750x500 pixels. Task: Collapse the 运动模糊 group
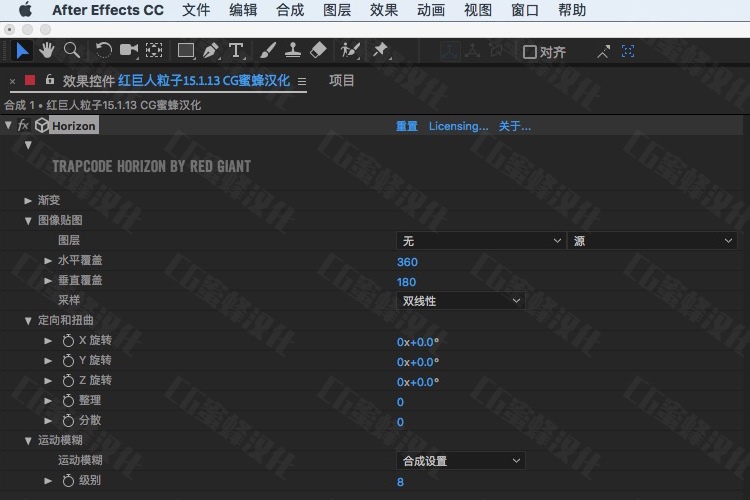click(28, 441)
